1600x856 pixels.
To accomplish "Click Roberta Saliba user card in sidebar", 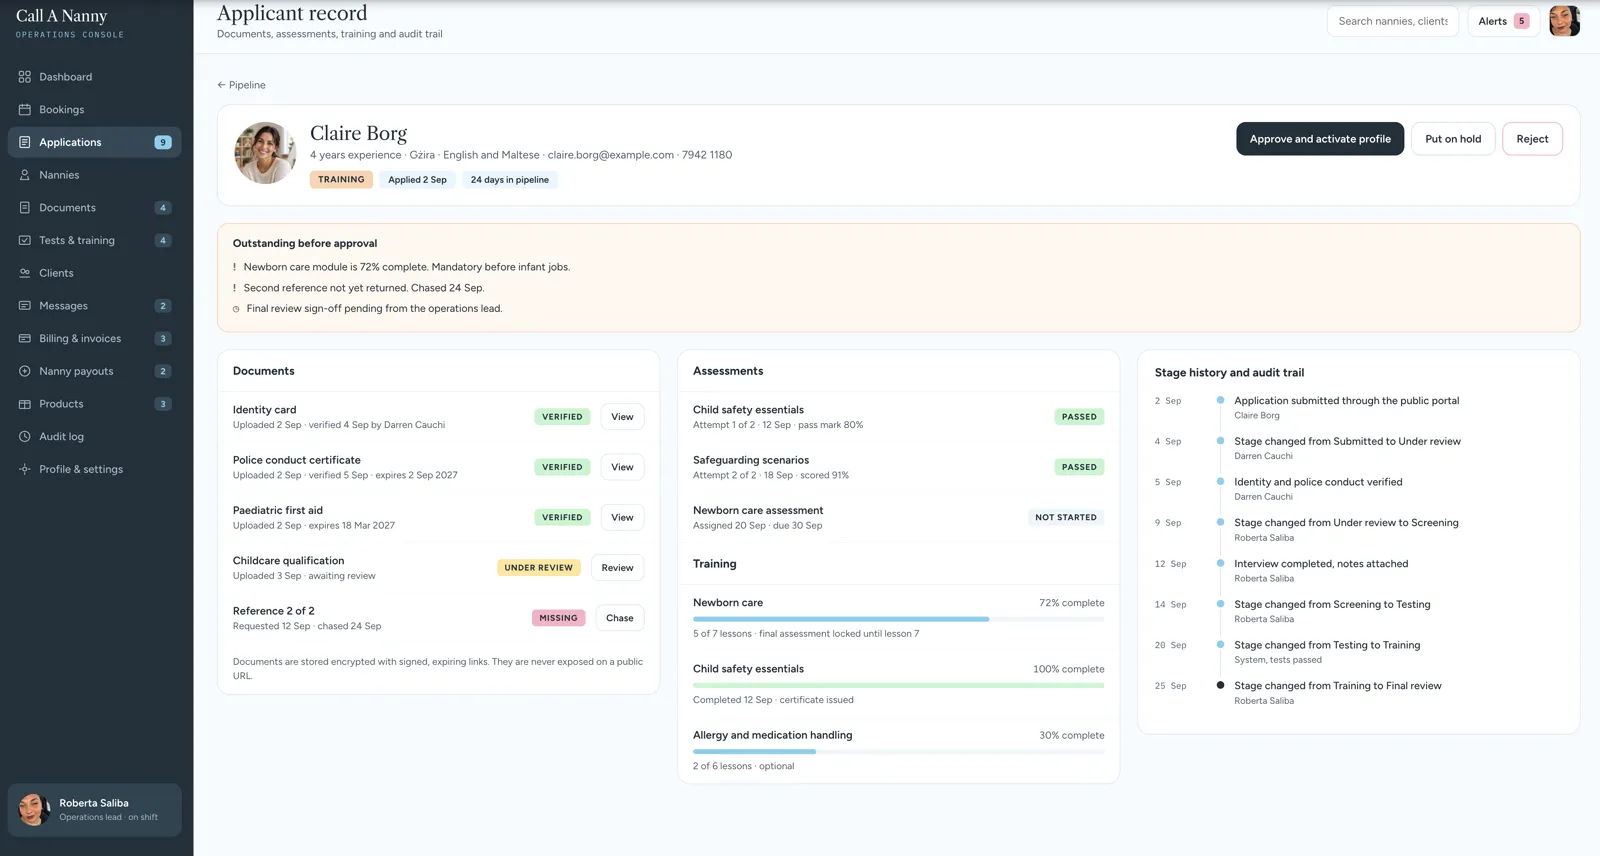I will click(95, 809).
